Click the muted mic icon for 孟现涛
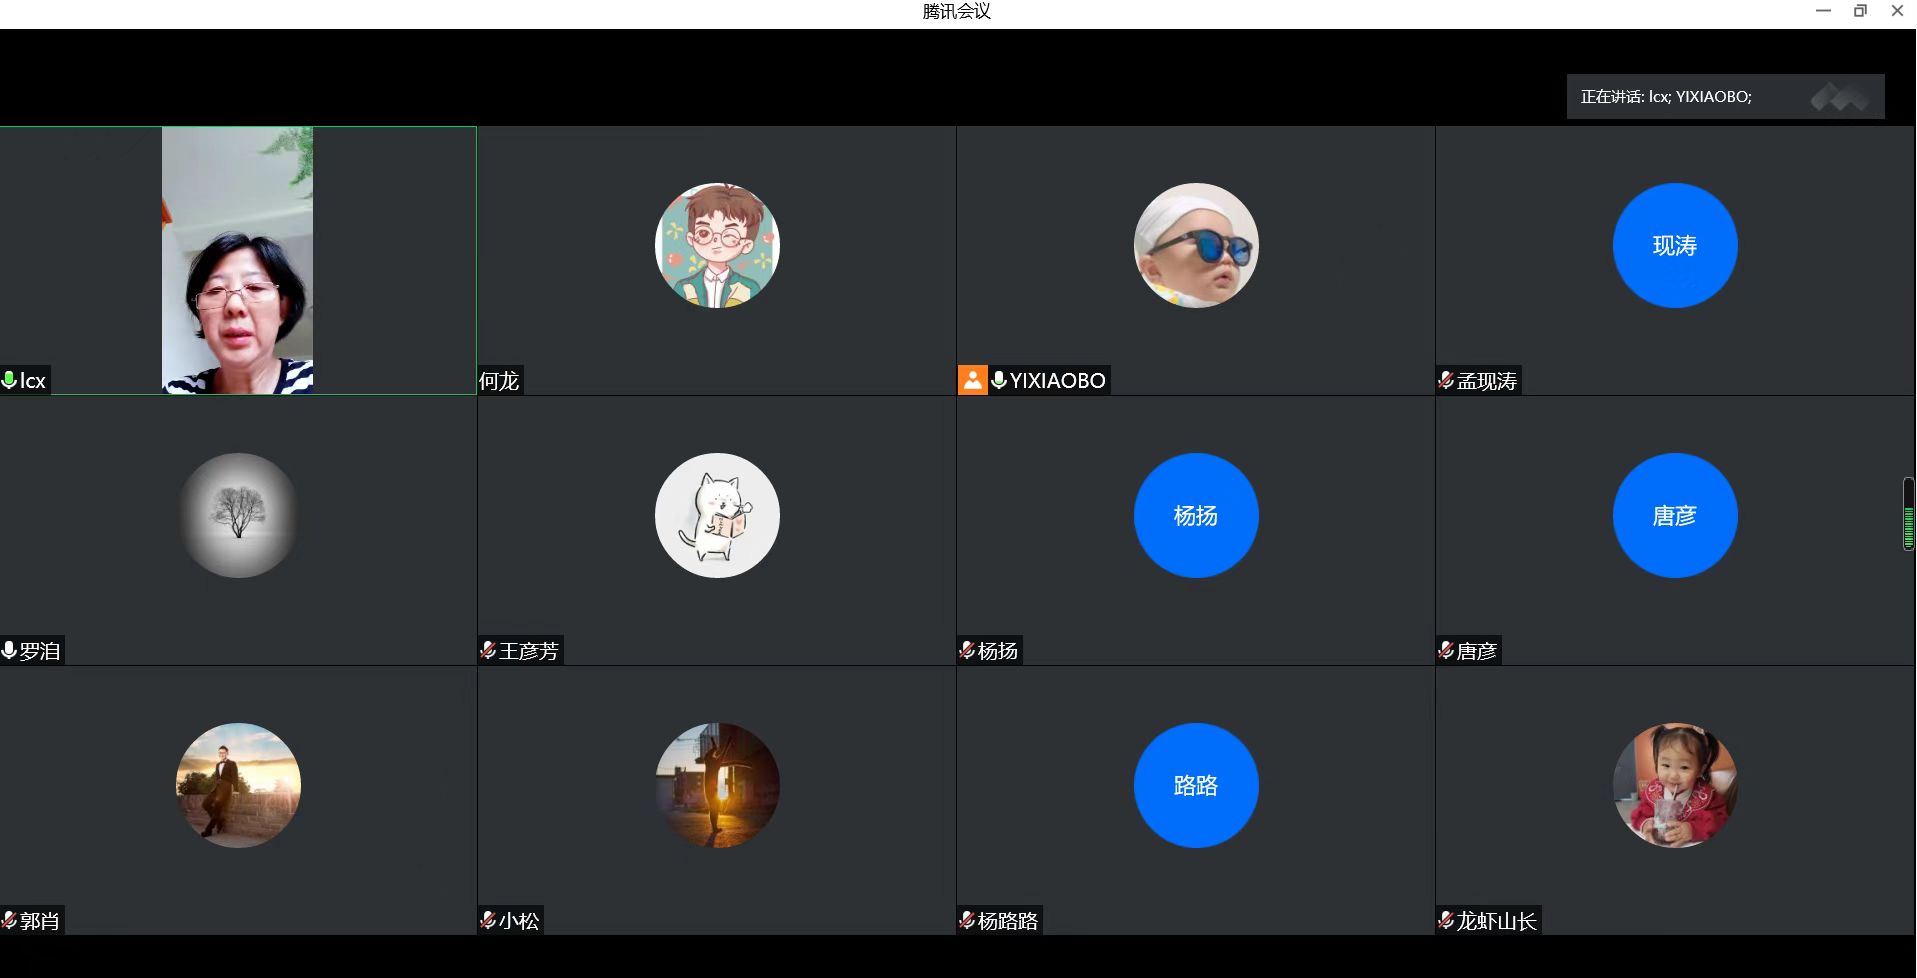 tap(1446, 380)
